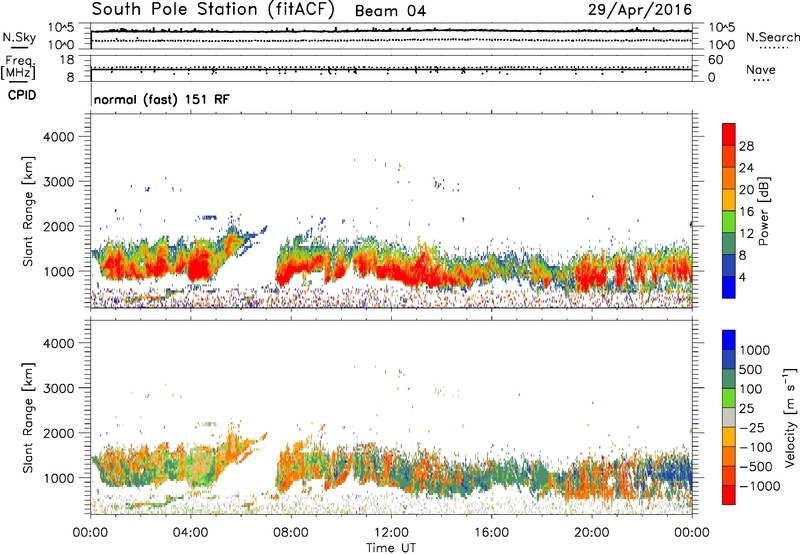
Task: Click the gray -25 to 25 Velocity colorbar segment
Action: pos(729,417)
